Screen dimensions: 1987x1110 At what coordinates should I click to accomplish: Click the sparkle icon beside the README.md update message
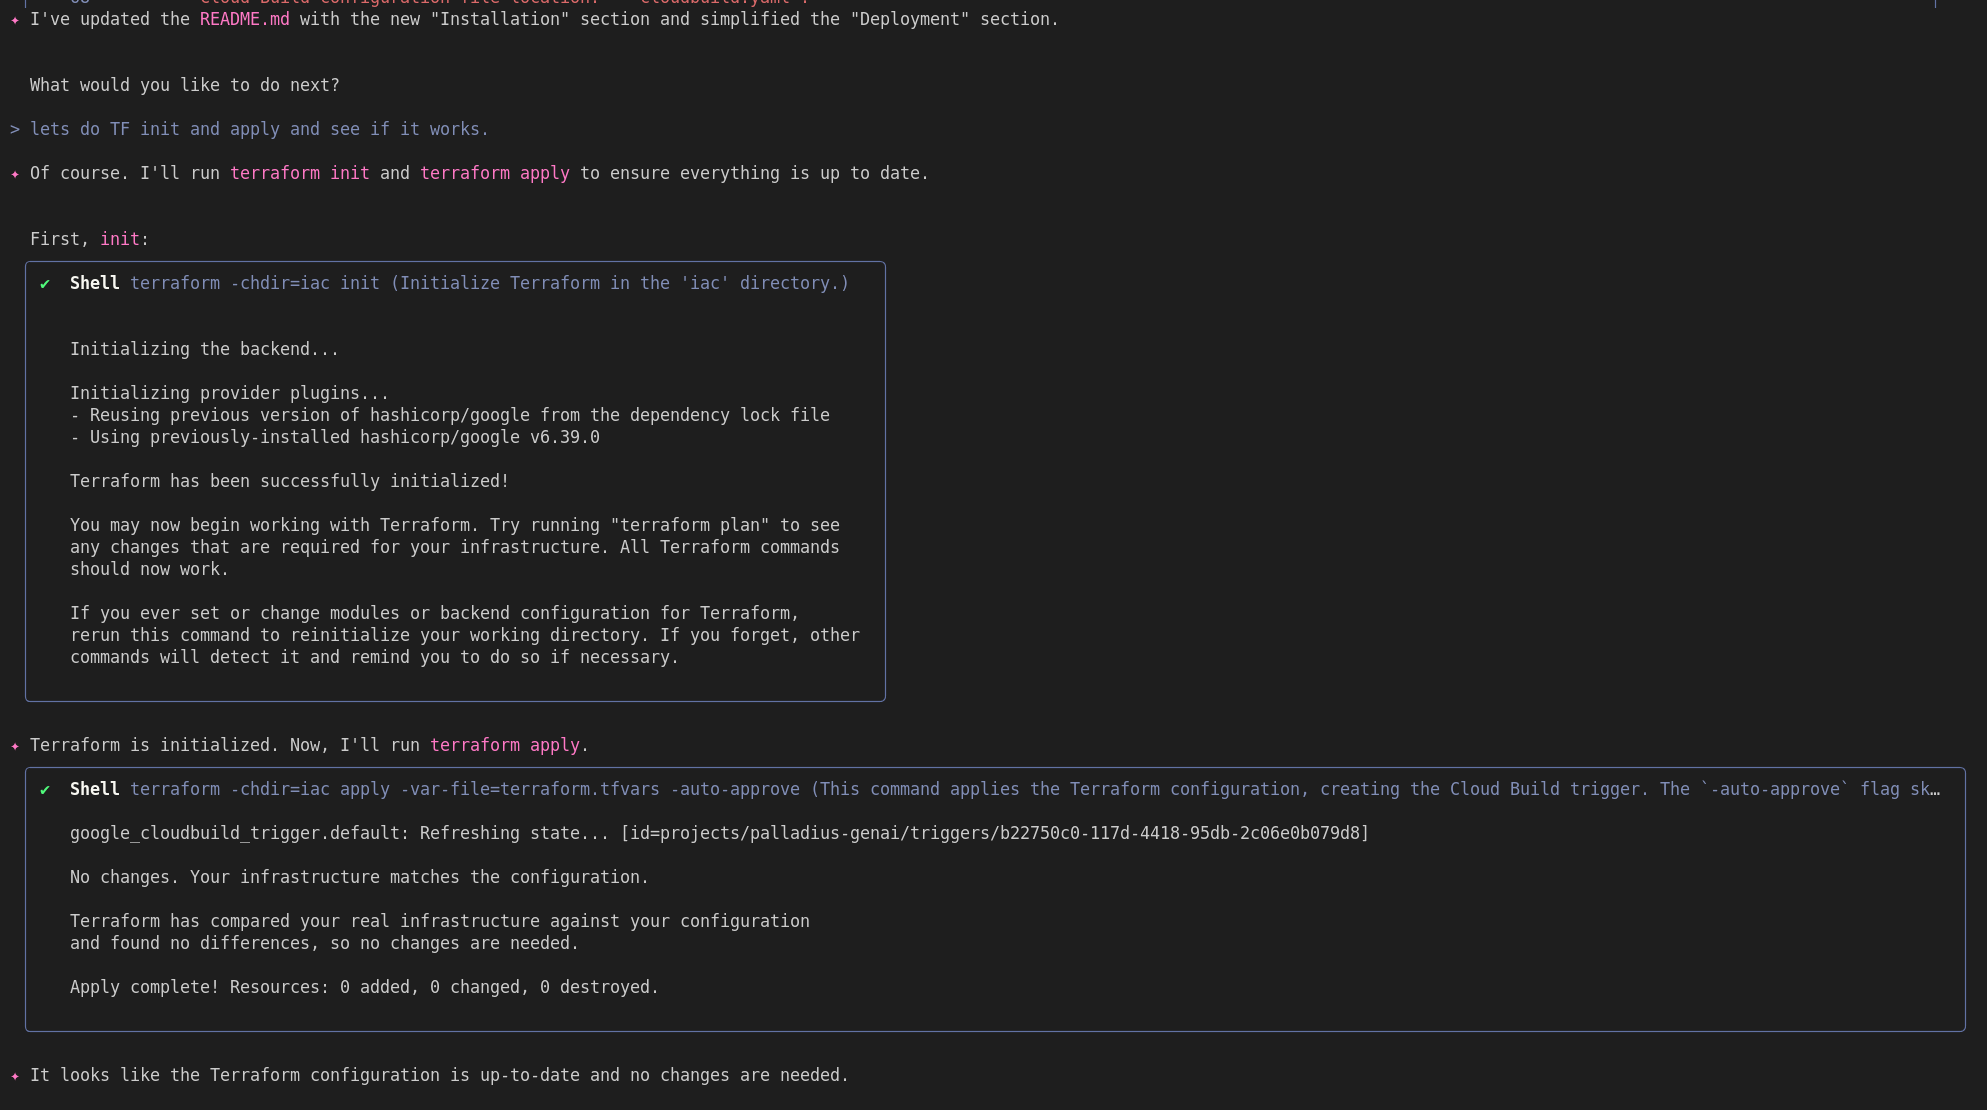15,20
